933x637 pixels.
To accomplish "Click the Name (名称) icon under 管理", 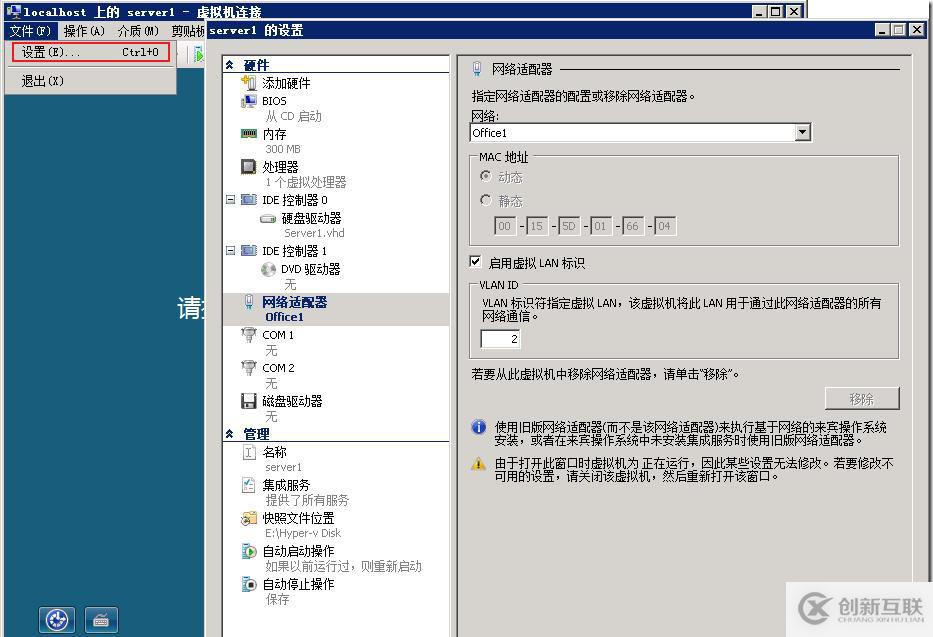I will coord(249,452).
